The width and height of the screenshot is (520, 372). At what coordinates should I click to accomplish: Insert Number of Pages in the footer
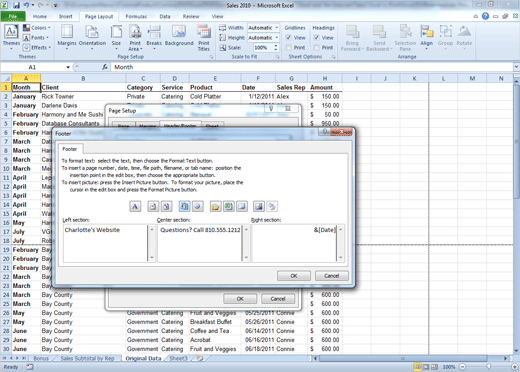[x=166, y=207]
